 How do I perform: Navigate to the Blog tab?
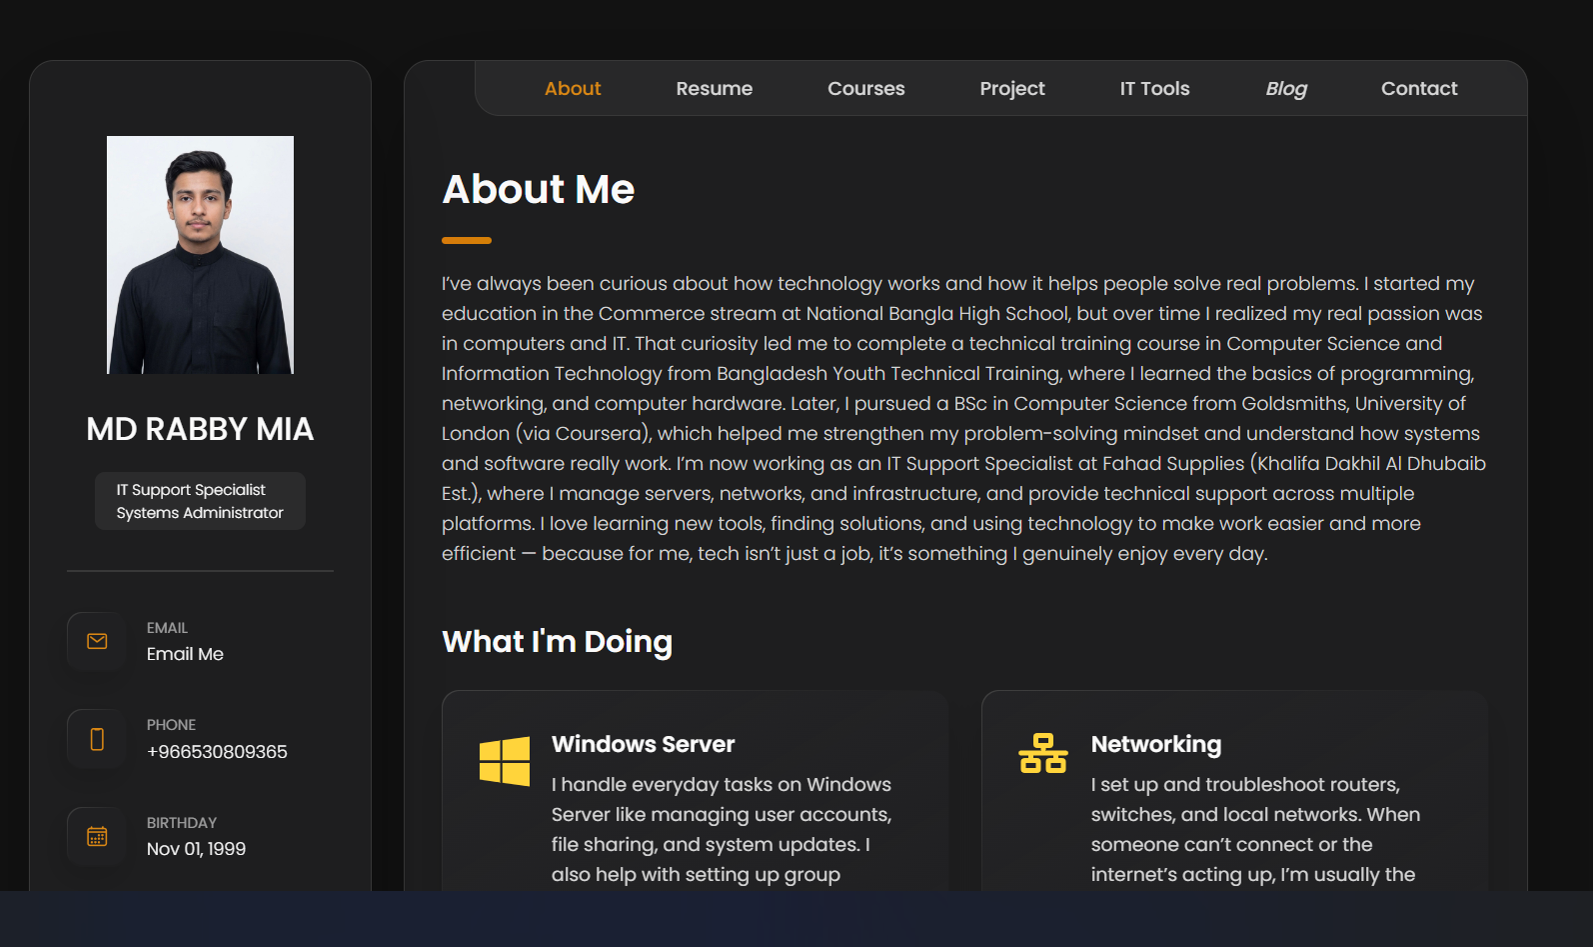pyautogui.click(x=1286, y=89)
